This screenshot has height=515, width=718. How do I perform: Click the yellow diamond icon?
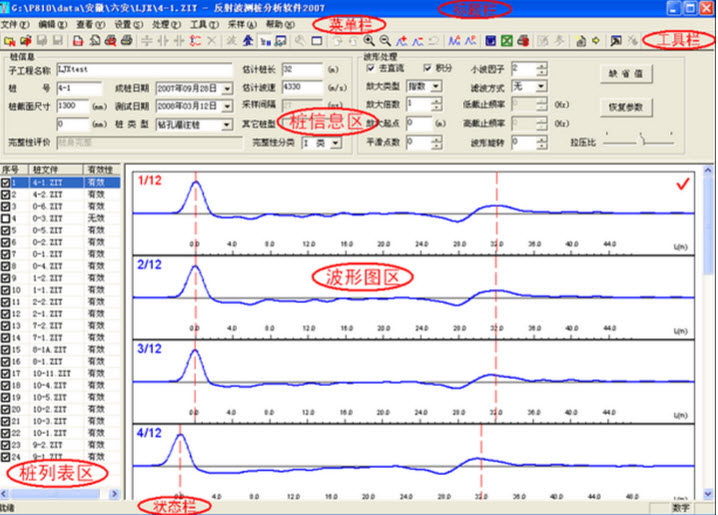pos(596,41)
